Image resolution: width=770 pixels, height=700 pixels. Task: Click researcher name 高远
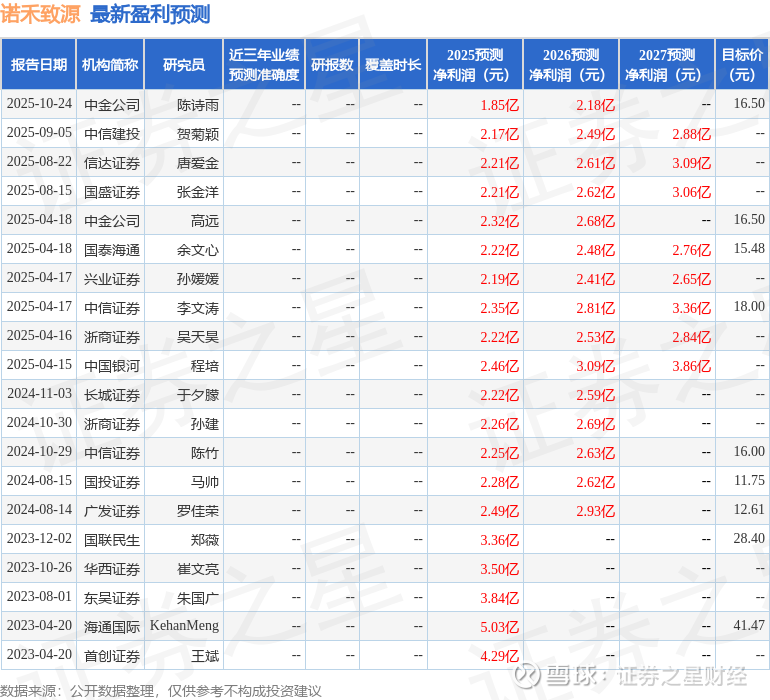pyautogui.click(x=205, y=221)
